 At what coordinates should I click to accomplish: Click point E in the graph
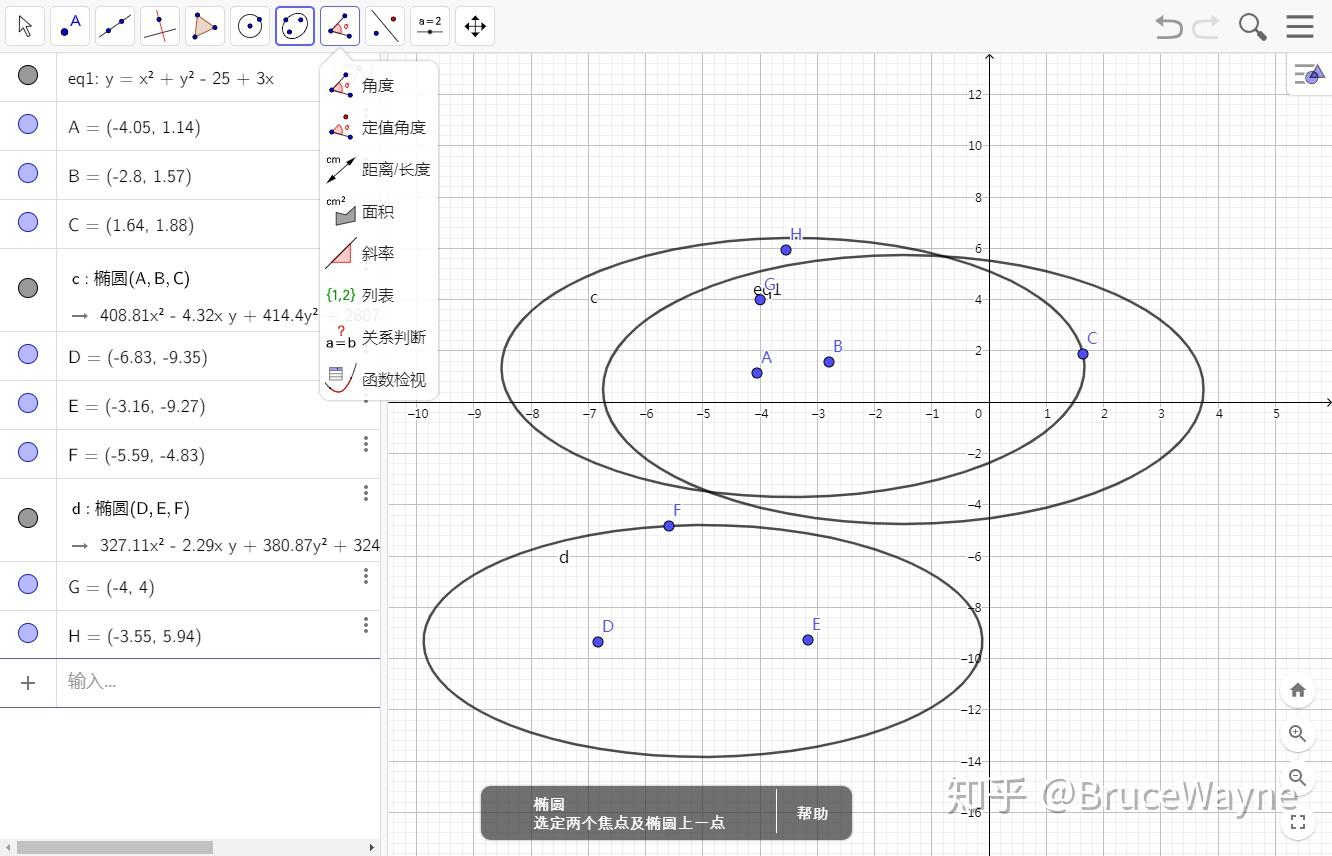coord(808,640)
